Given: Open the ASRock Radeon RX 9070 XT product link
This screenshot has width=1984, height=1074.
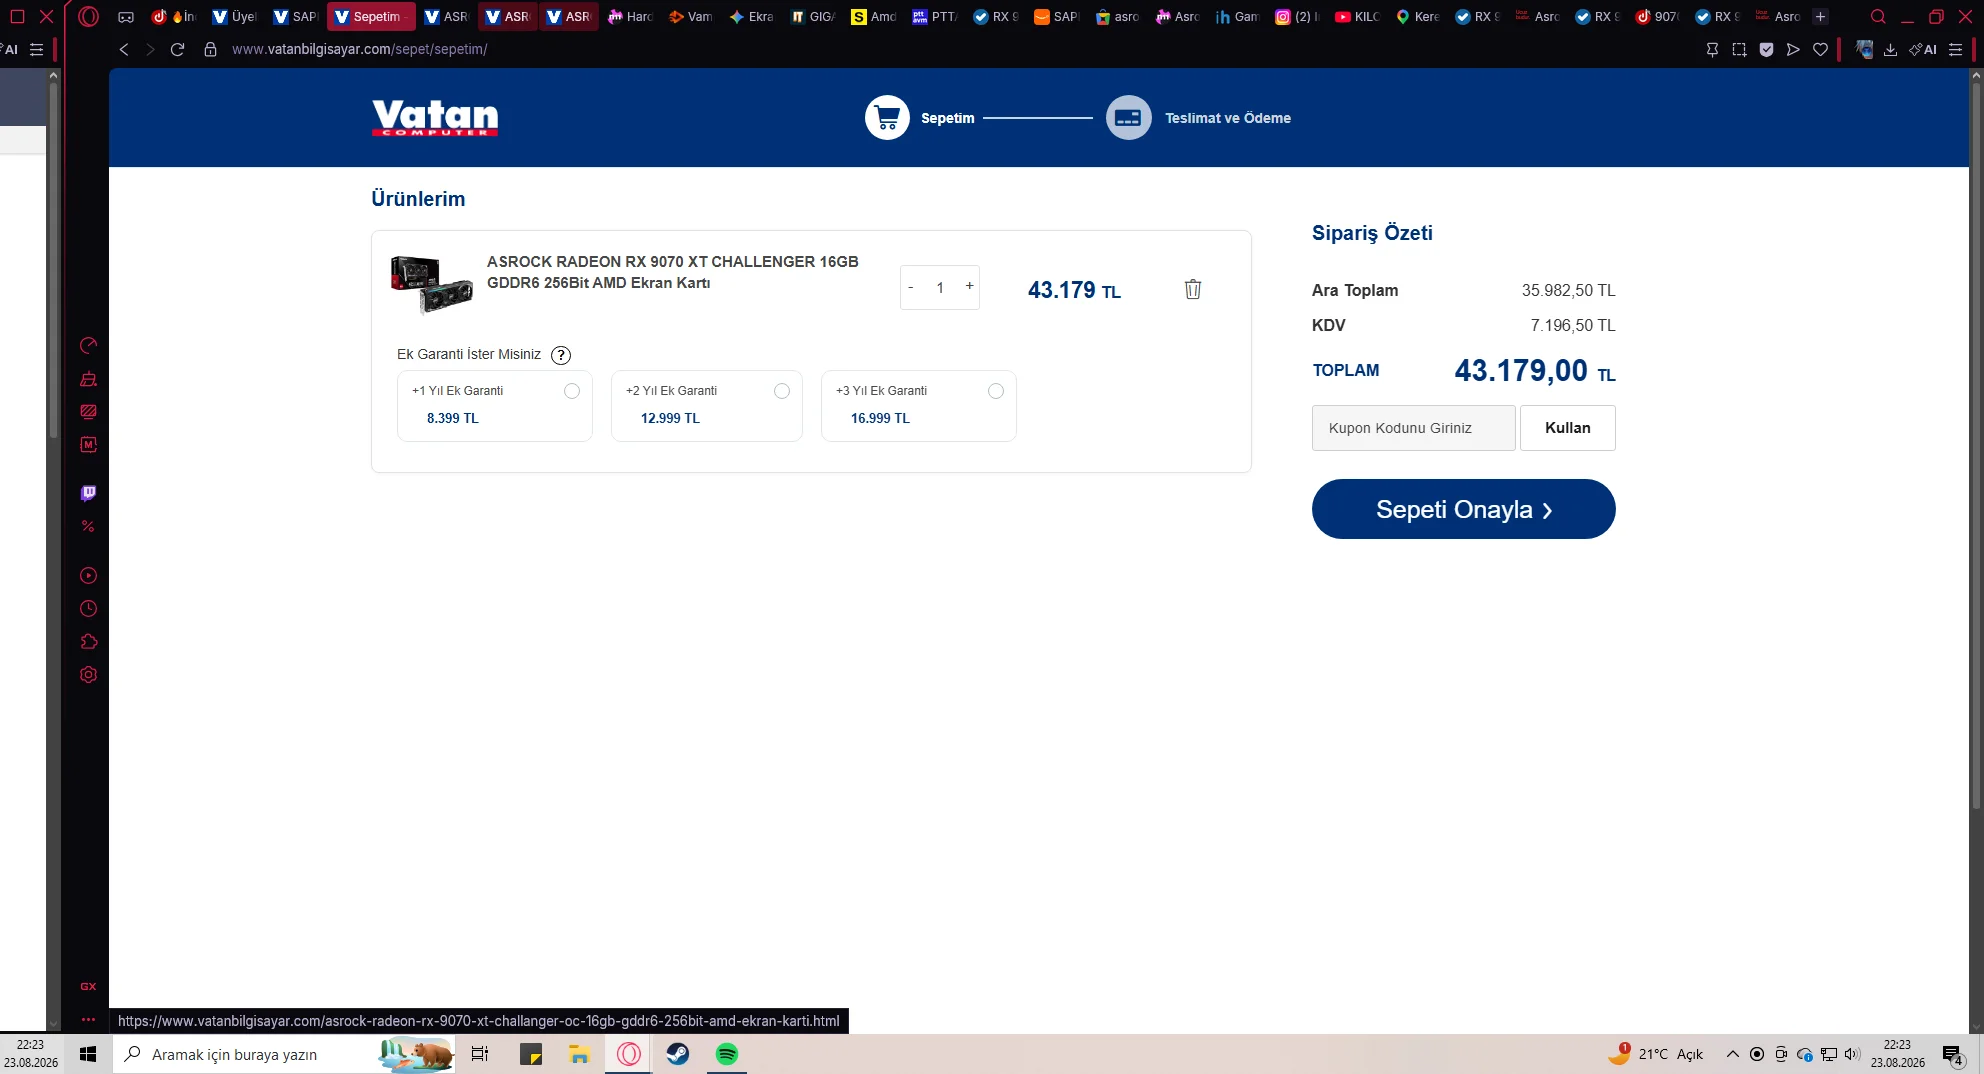Looking at the screenshot, I should tap(672, 272).
